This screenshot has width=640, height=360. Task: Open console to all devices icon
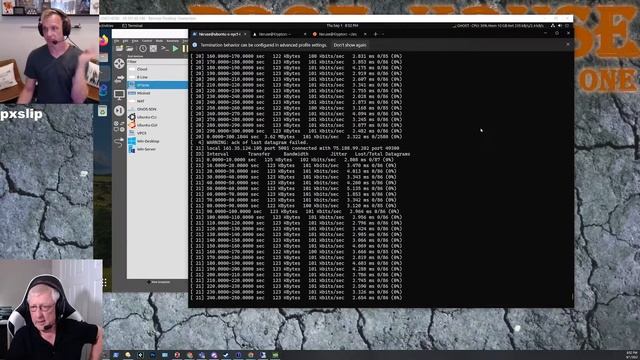(x=164, y=49)
